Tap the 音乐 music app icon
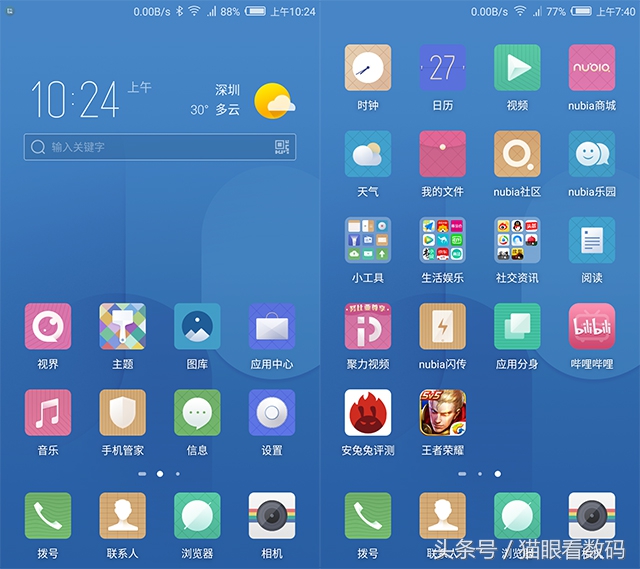Image resolution: width=640 pixels, height=569 pixels. [x=48, y=413]
